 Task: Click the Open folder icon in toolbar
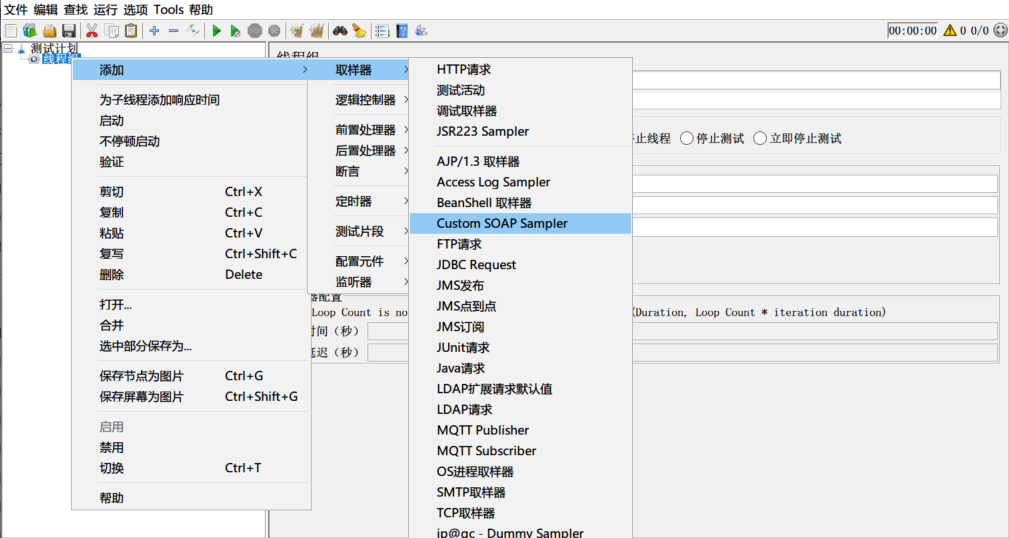pyautogui.click(x=49, y=31)
